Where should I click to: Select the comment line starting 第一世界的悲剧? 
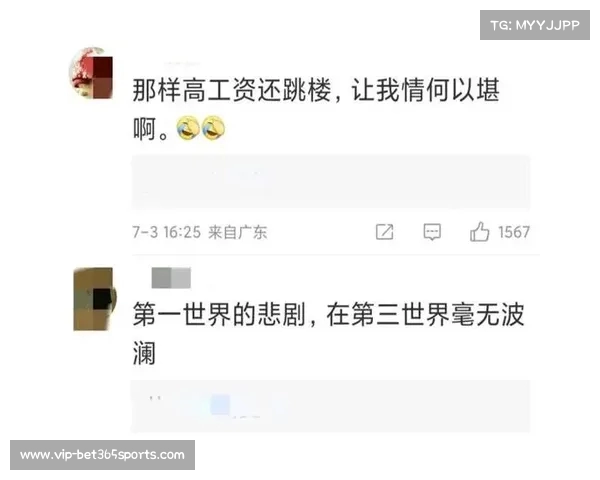[328, 314]
